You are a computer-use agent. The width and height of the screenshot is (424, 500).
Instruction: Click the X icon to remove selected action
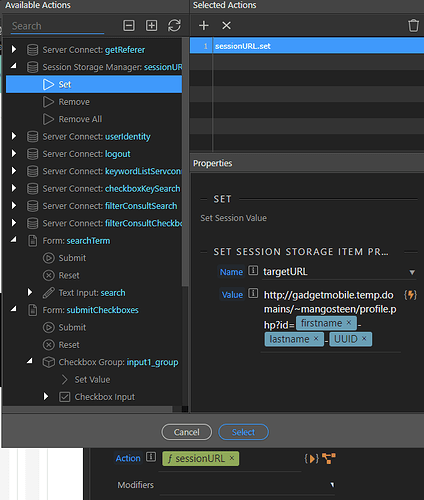click(226, 25)
